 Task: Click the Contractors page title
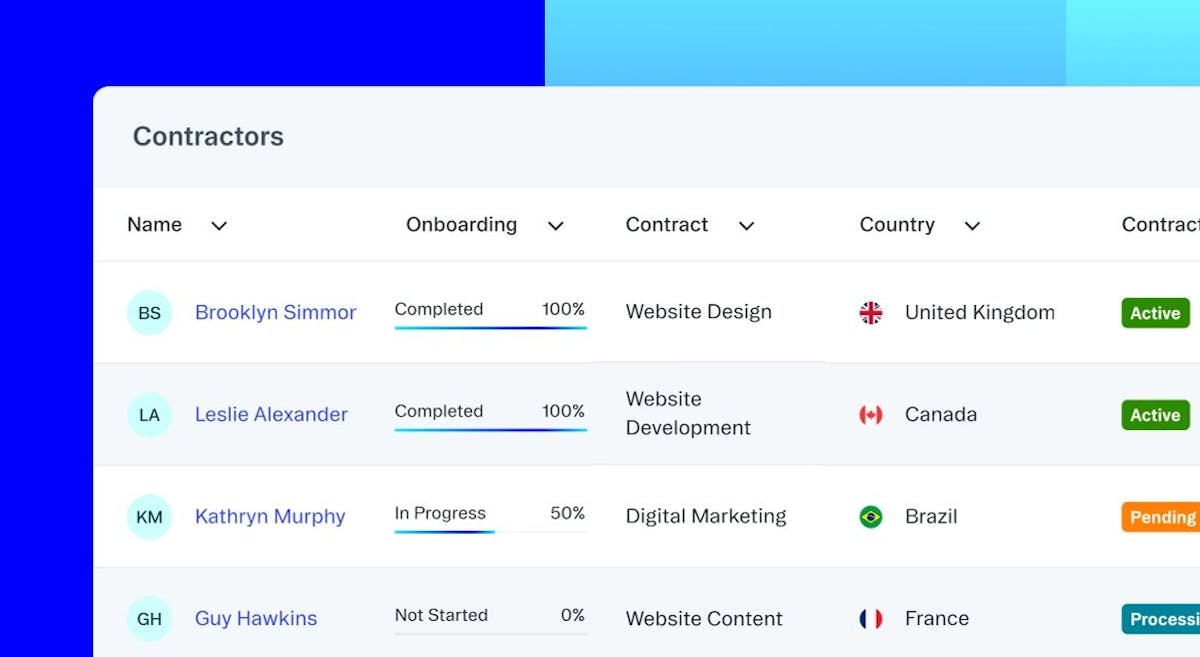pos(208,136)
